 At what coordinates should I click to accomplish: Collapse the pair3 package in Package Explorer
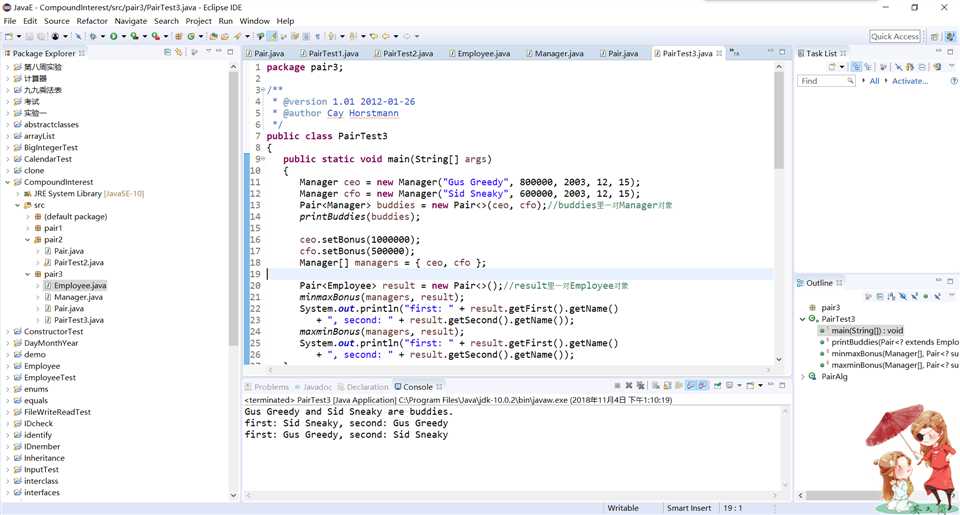[x=28, y=274]
